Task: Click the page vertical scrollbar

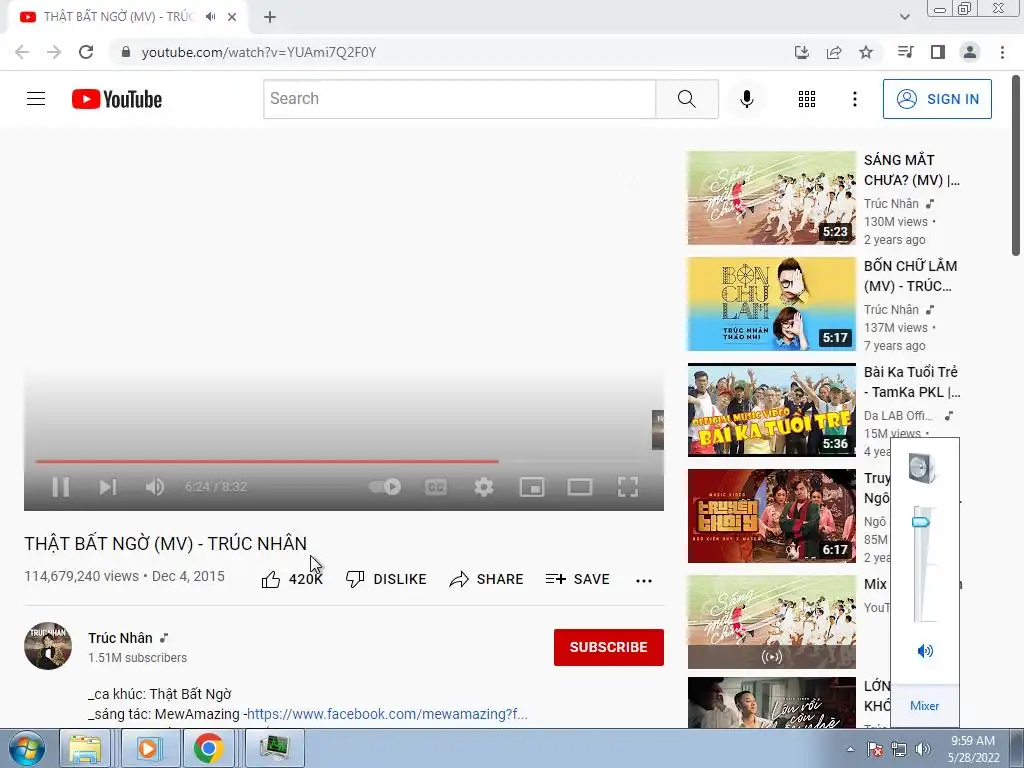Action: tap(1016, 166)
